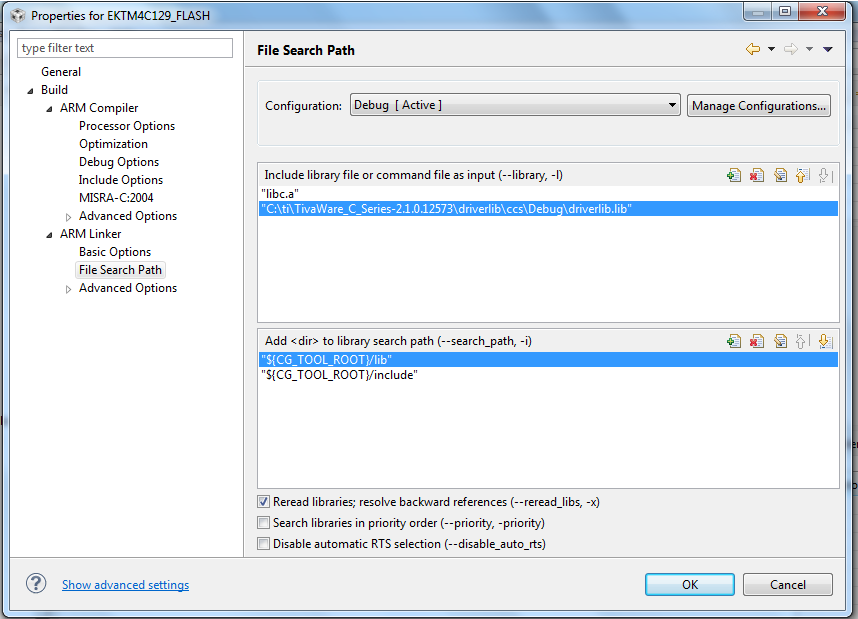Select "libc.a" library entry
This screenshot has width=858, height=619.
click(x=548, y=194)
